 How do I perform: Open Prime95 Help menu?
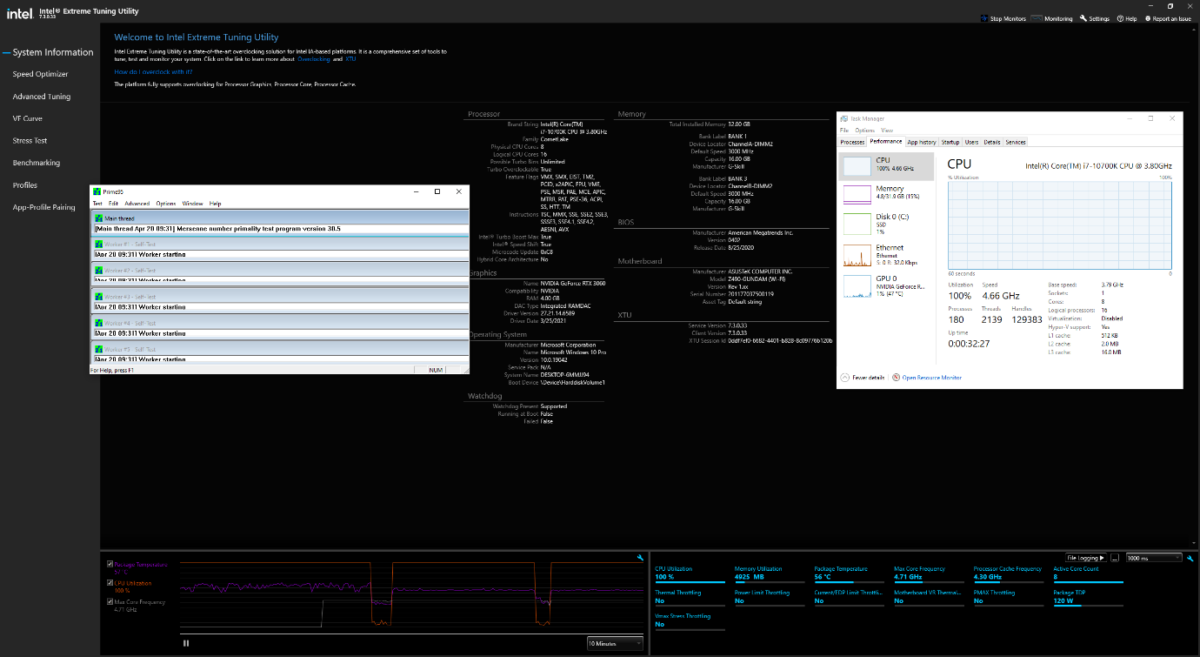215,203
